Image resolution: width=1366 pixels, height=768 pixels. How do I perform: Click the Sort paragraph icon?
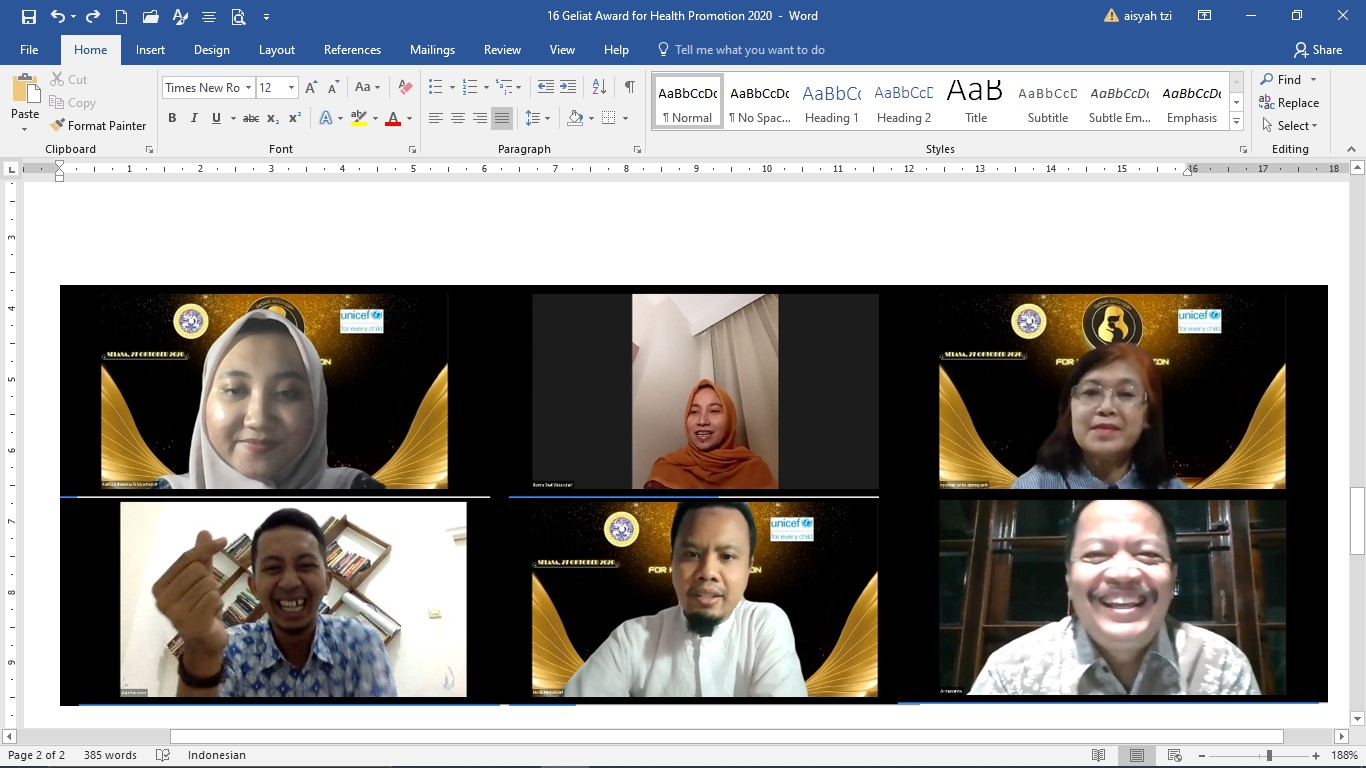click(599, 87)
